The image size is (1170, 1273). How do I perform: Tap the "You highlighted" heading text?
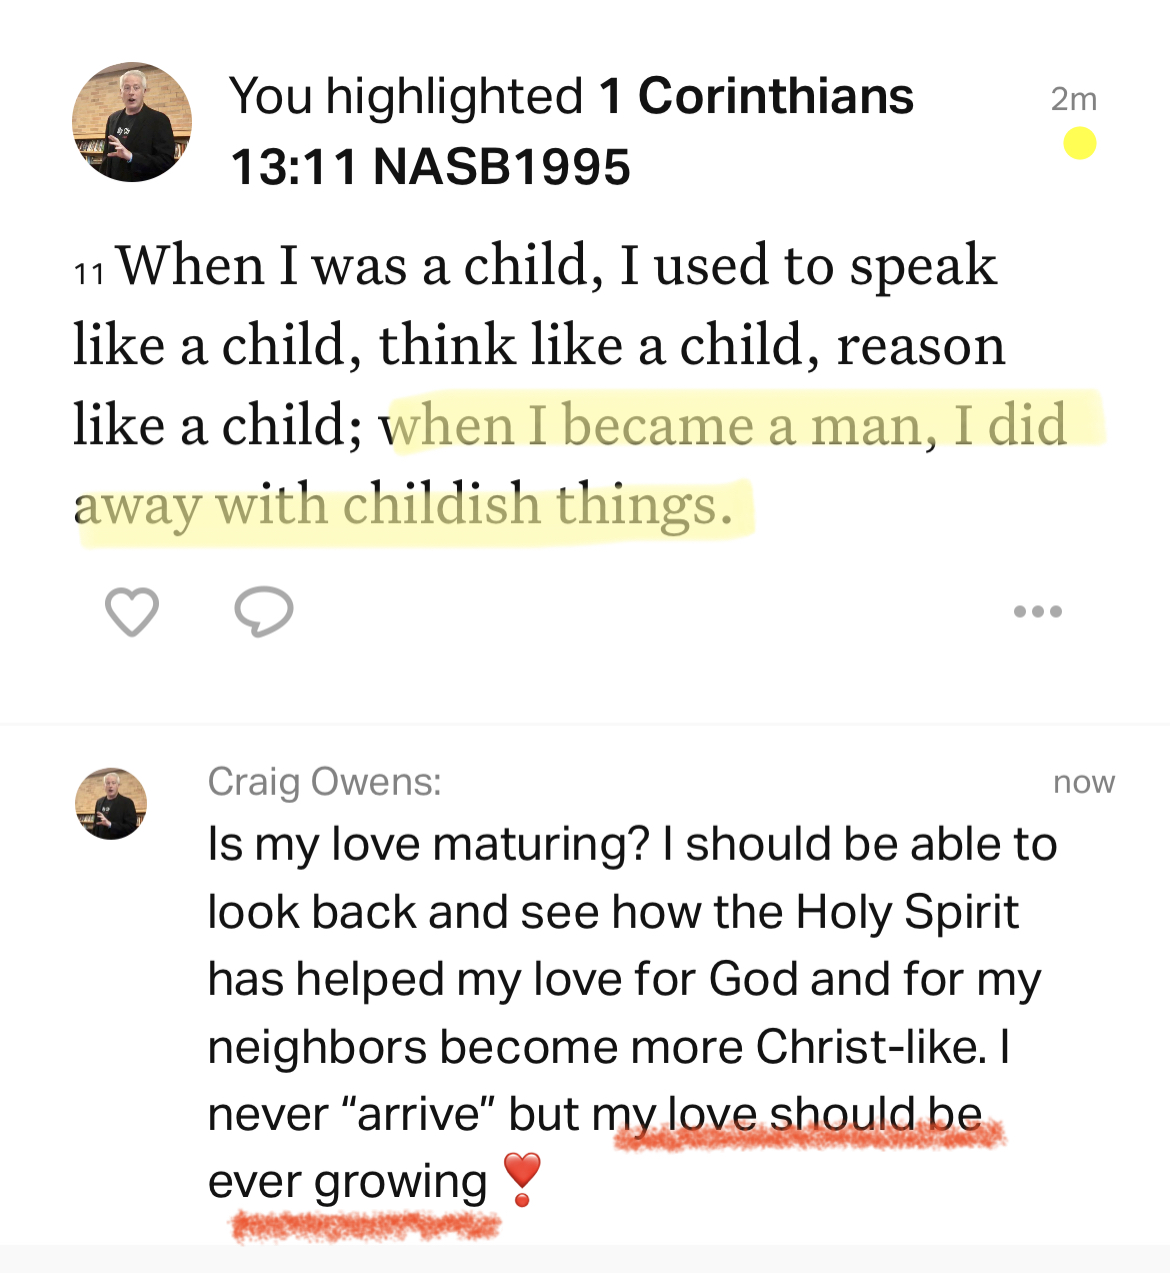pyautogui.click(x=405, y=97)
